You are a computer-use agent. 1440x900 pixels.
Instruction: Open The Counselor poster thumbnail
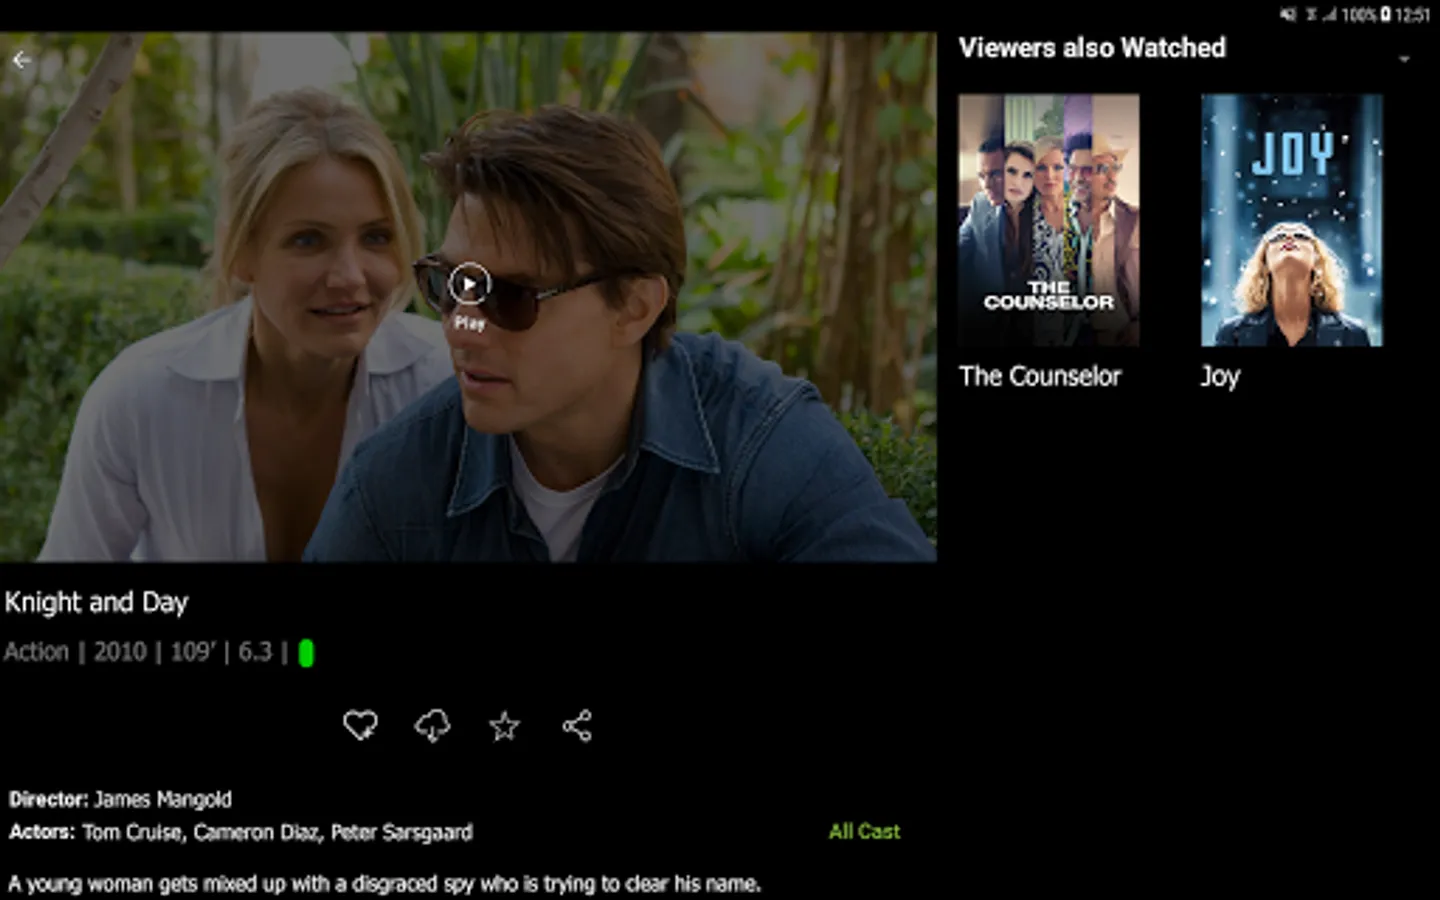pos(1048,220)
